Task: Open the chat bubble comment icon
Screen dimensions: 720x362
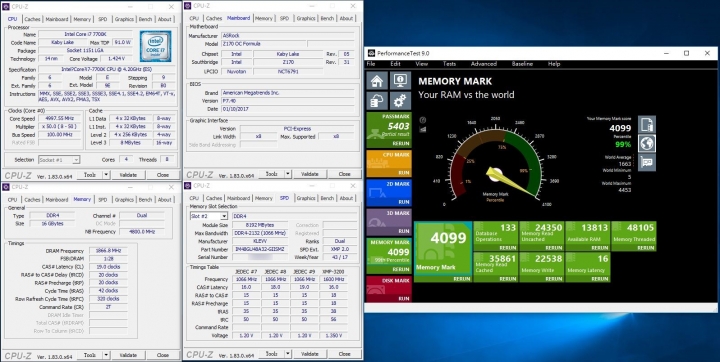Action: click(647, 163)
